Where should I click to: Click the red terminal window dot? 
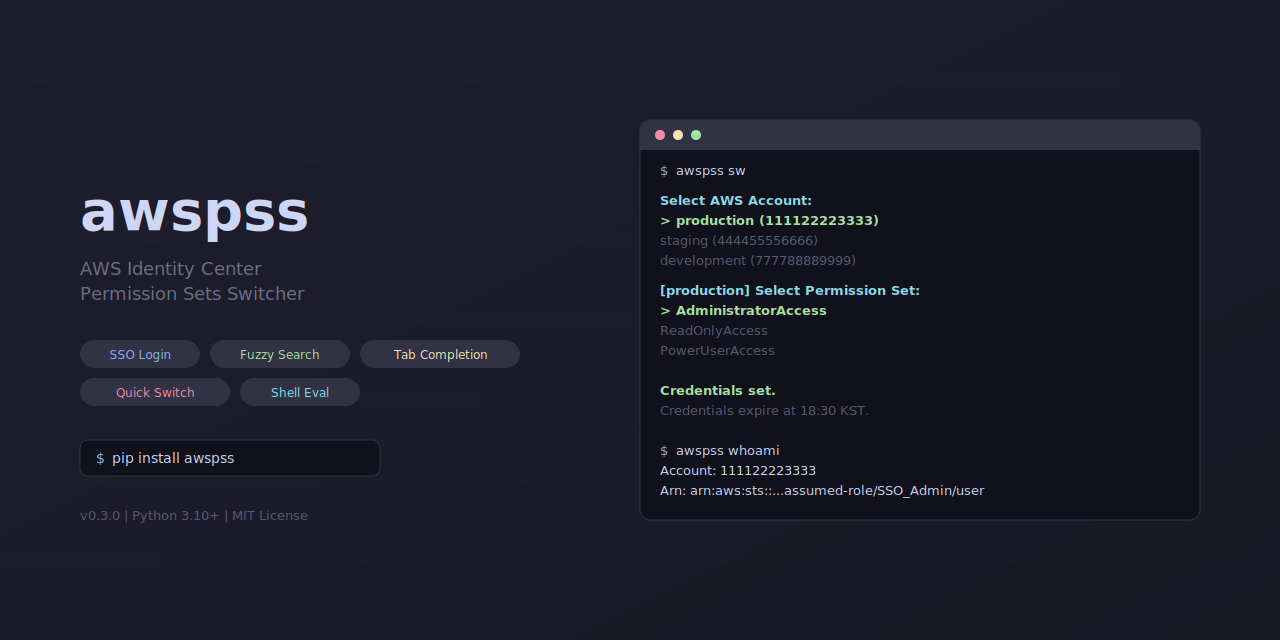click(x=660, y=135)
